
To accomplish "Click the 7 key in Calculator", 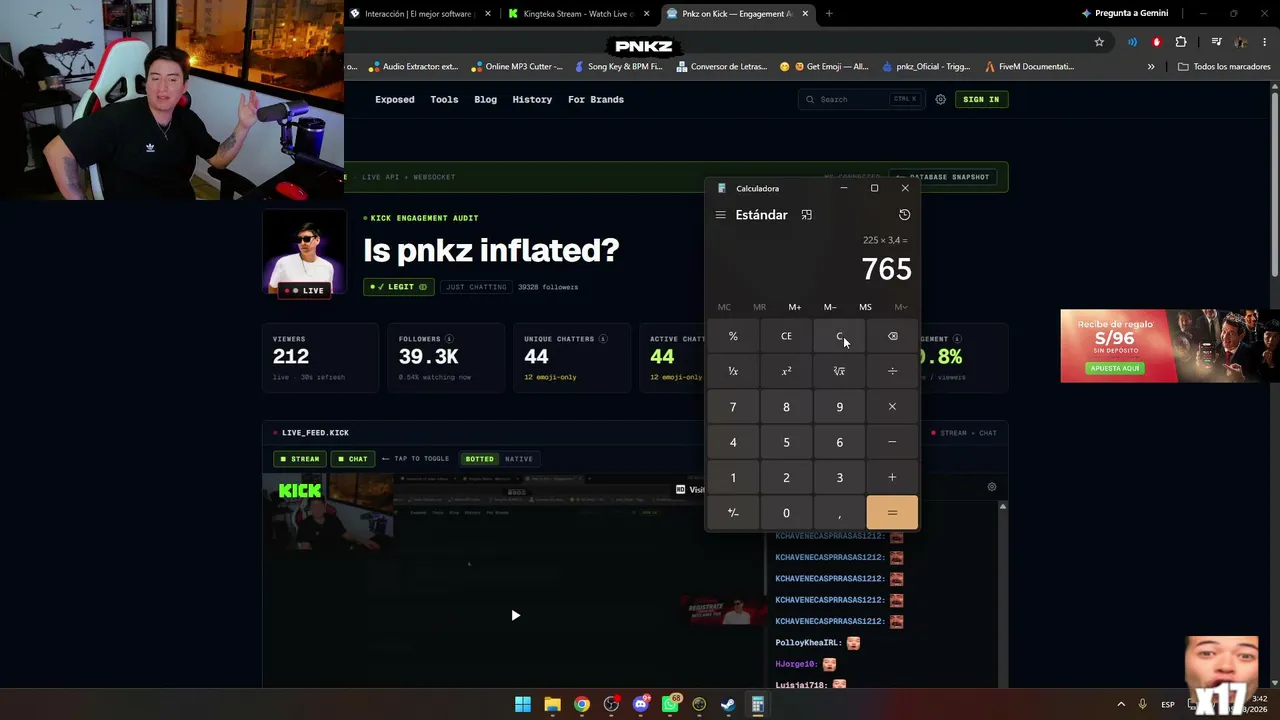I will pyautogui.click(x=733, y=407).
